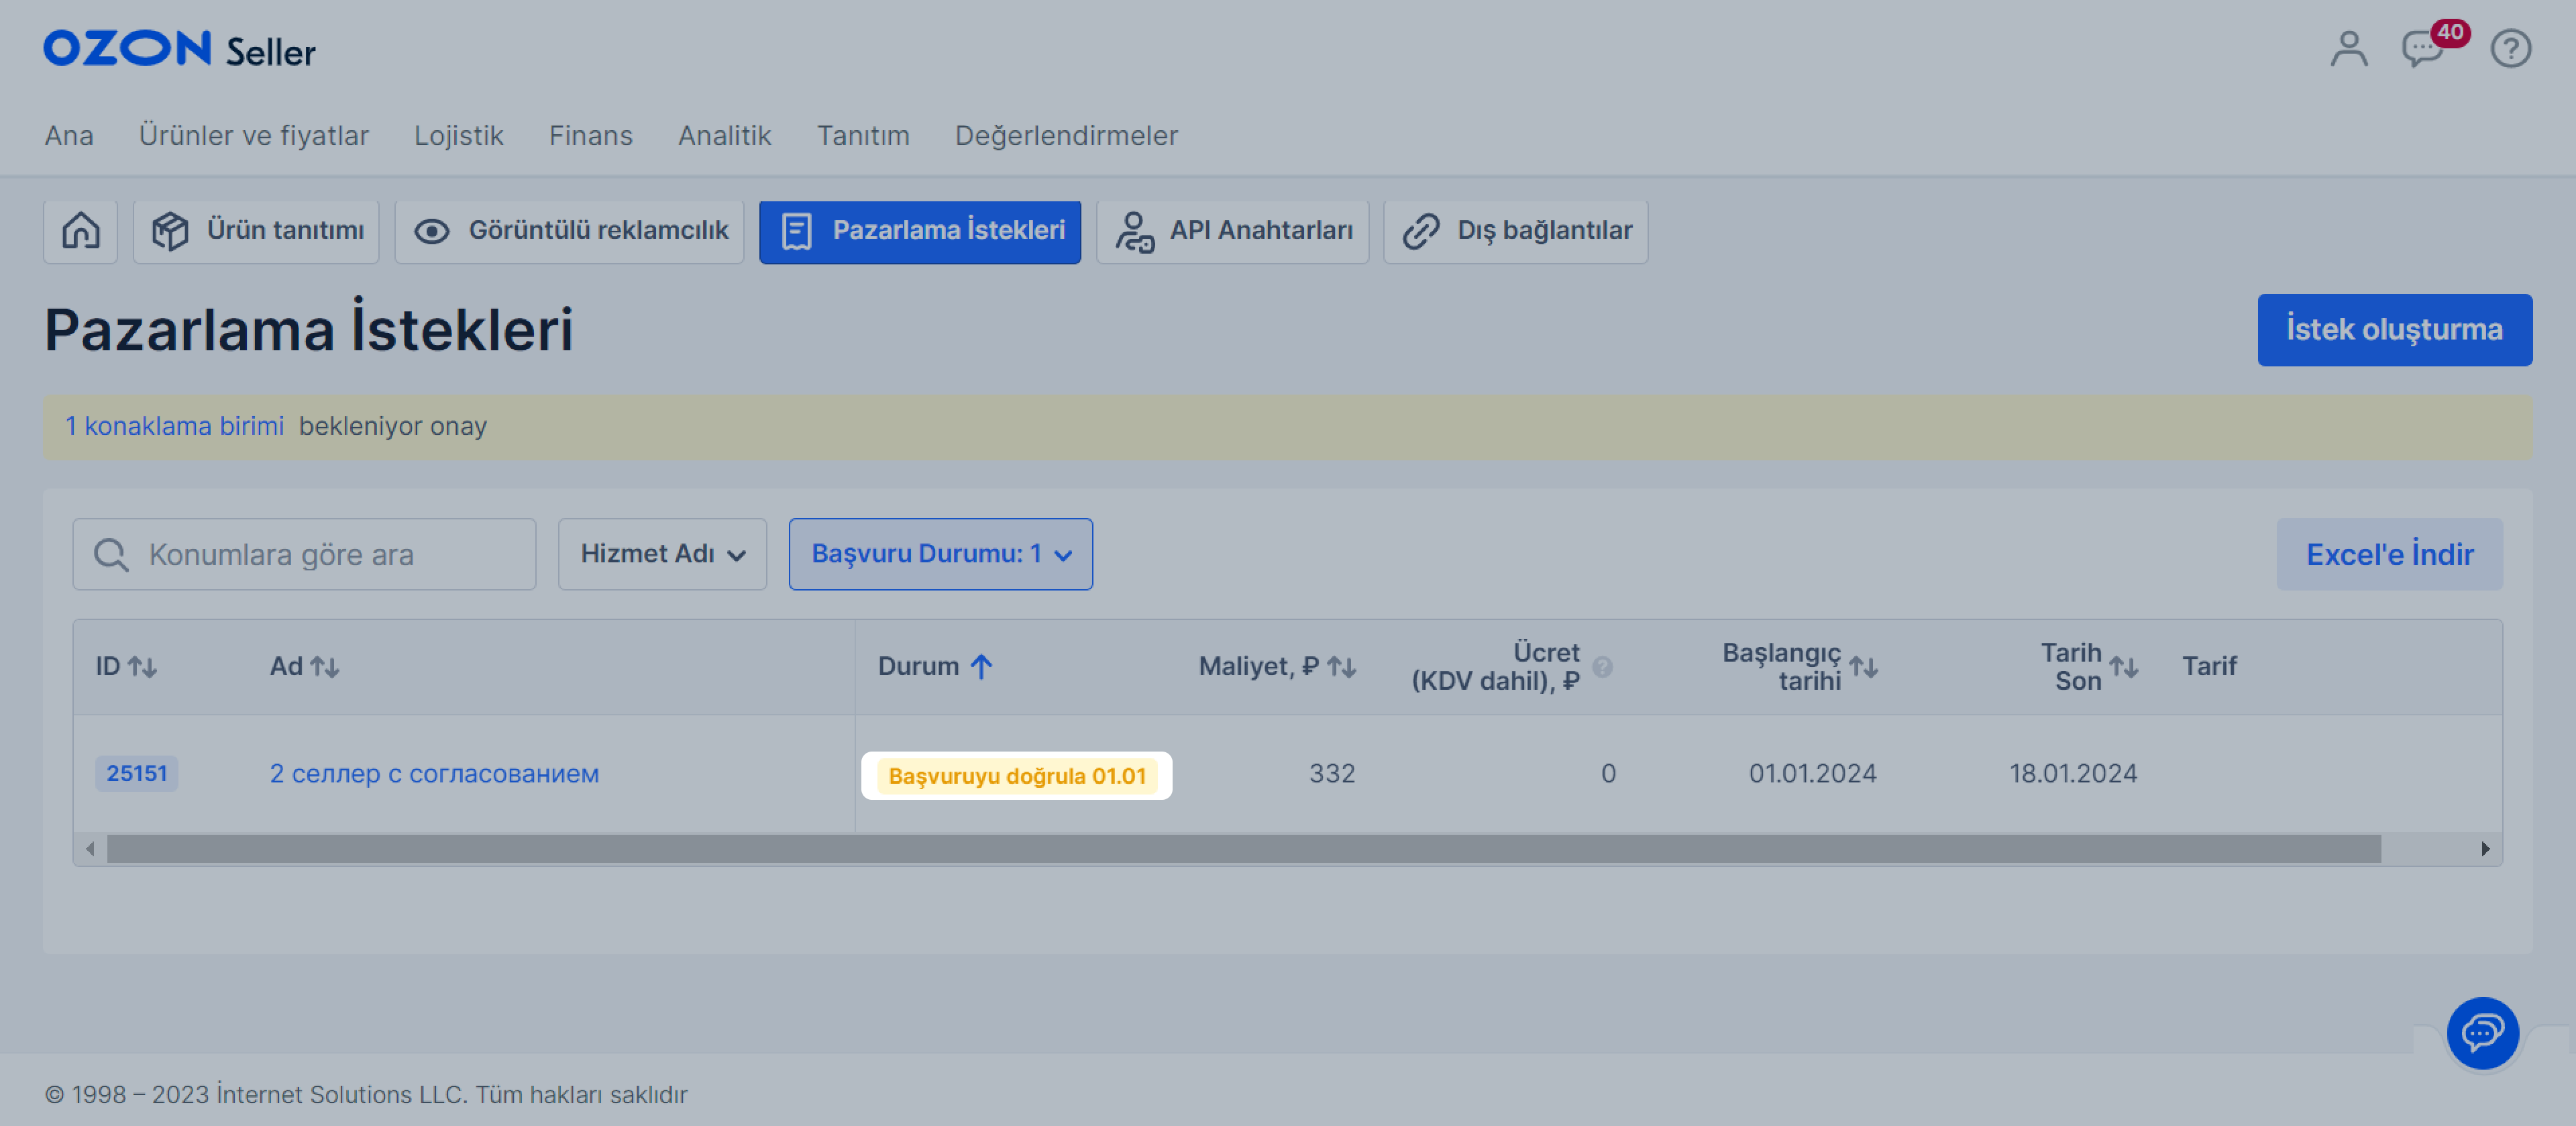
Task: Click Başvuruyu doğrula 01.01 status badge
Action: coord(1016,776)
